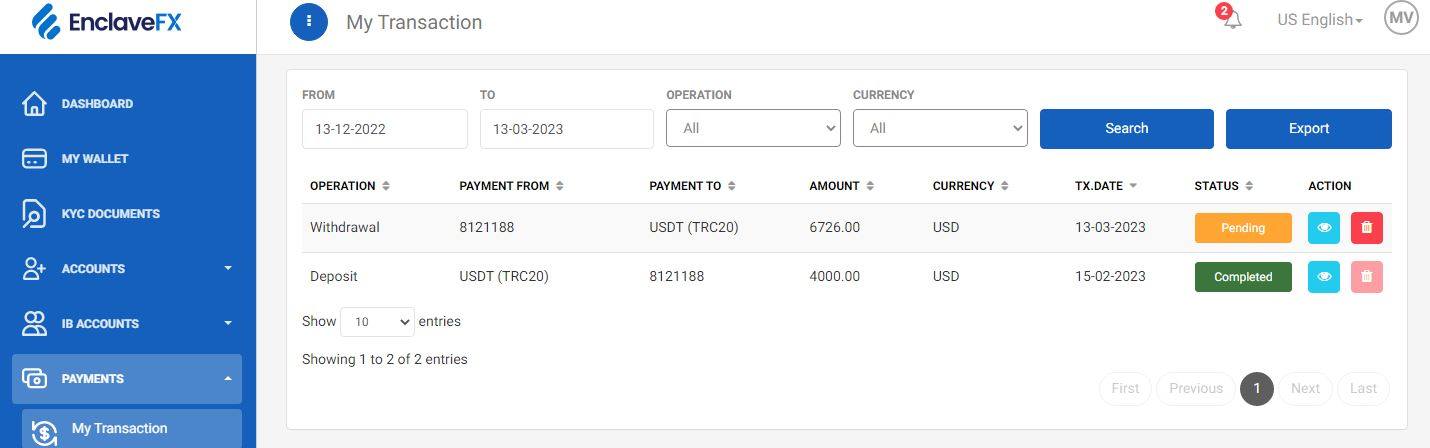Export the transaction list
Image resolution: width=1430 pixels, height=448 pixels.
click(1308, 129)
